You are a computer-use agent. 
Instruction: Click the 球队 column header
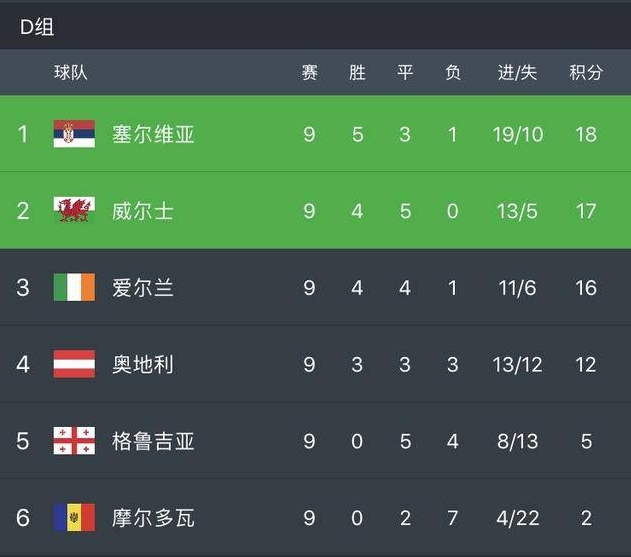[71, 73]
